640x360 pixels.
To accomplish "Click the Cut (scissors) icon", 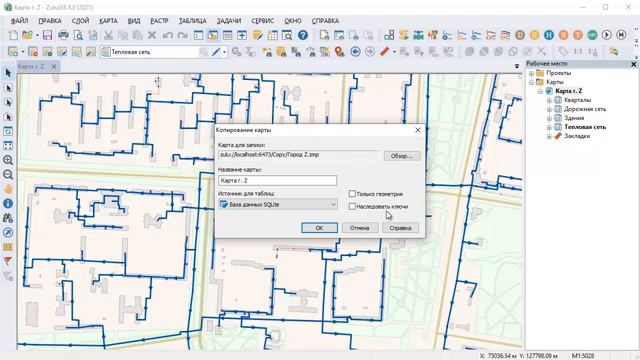I will coord(108,35).
